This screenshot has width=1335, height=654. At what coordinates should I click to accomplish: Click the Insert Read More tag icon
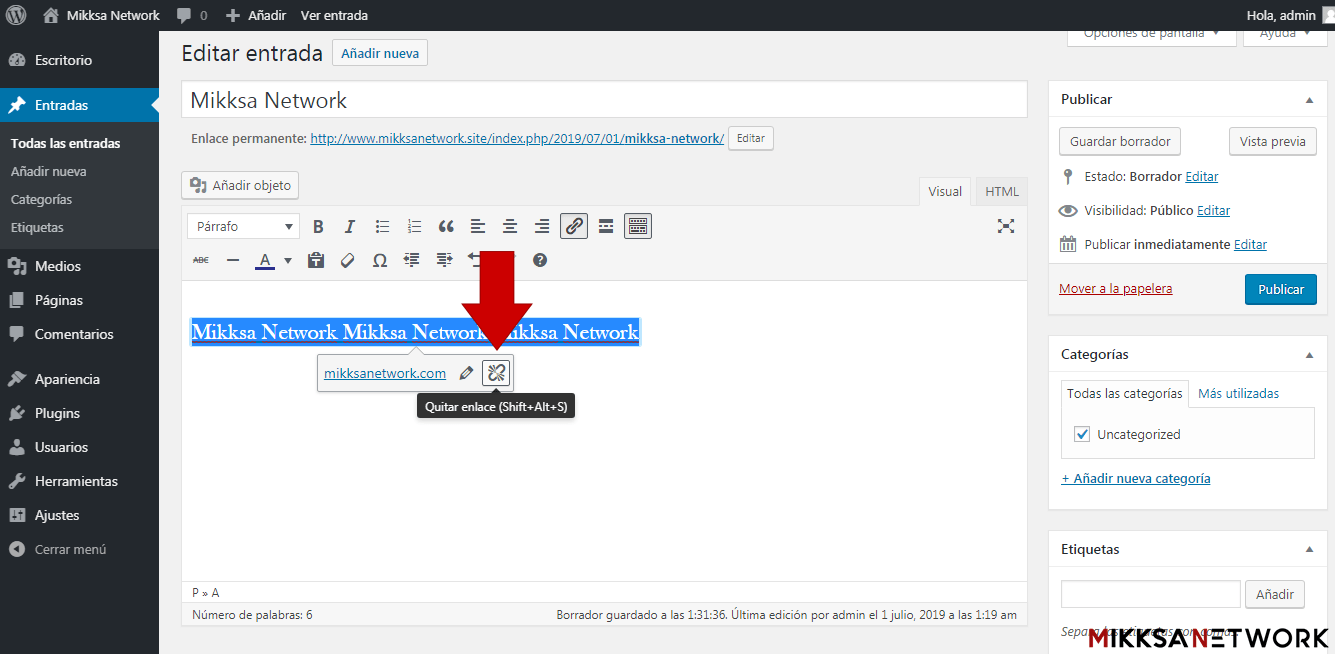click(x=606, y=227)
